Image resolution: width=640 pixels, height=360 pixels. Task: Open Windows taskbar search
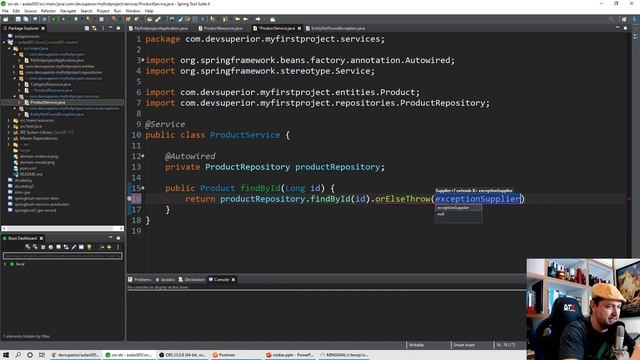click(x=18, y=355)
